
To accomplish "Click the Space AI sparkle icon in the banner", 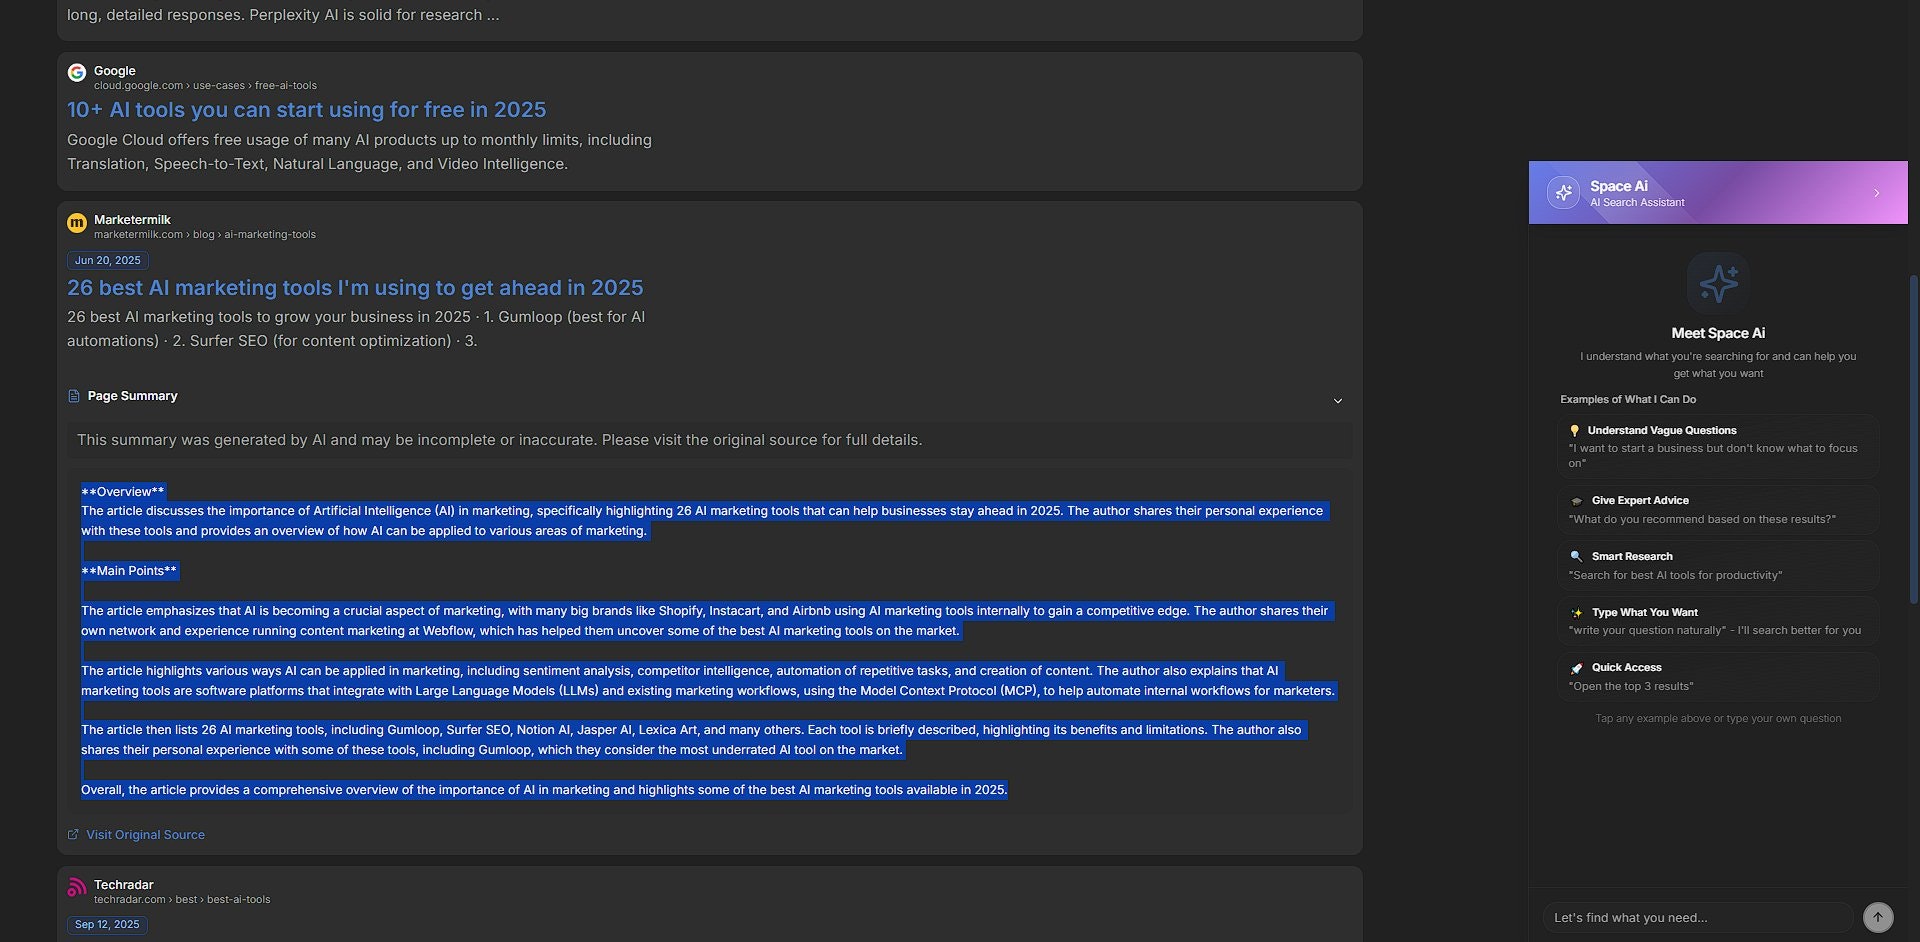I will click(1563, 192).
